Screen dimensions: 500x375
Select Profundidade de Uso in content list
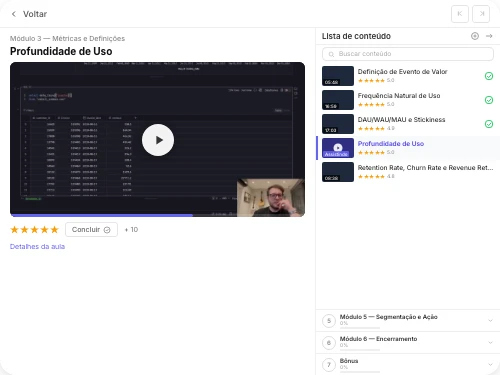point(391,144)
